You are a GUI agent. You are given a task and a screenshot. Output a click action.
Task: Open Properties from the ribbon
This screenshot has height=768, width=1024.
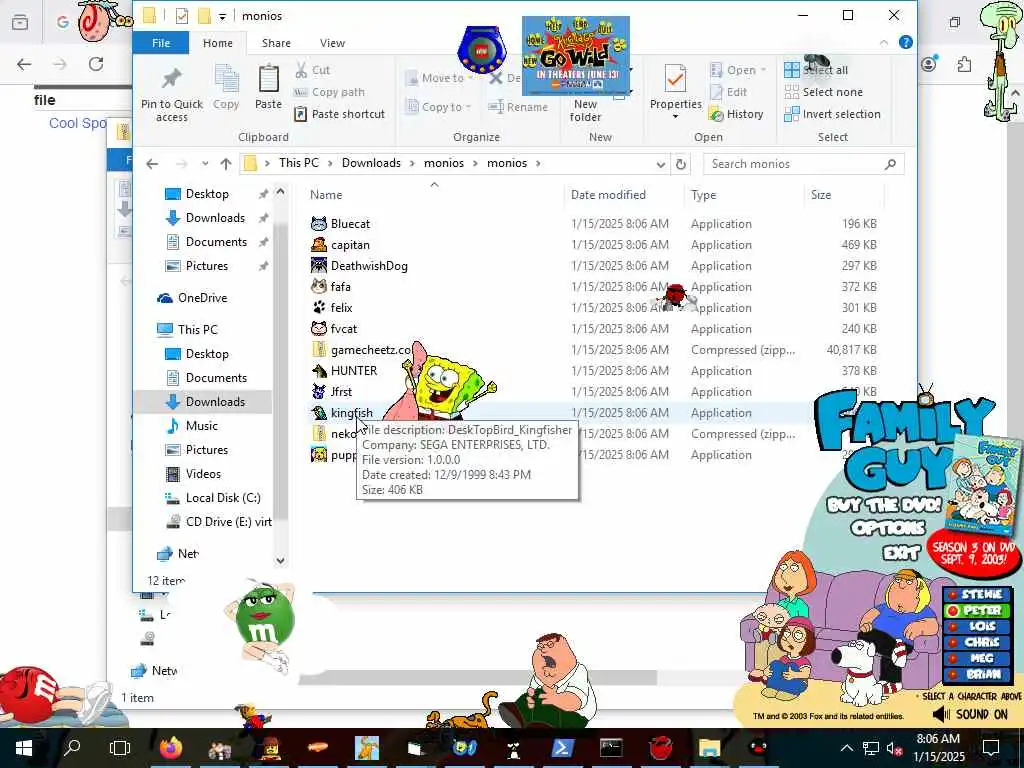[x=675, y=91]
